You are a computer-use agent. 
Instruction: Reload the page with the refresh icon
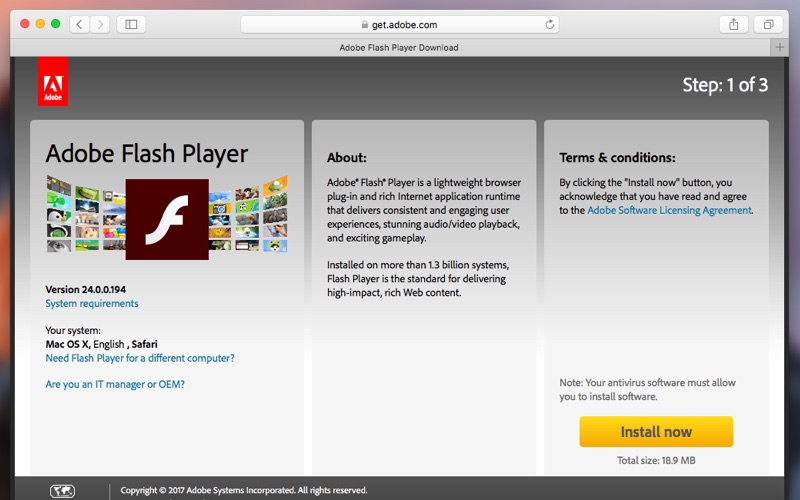pos(549,24)
